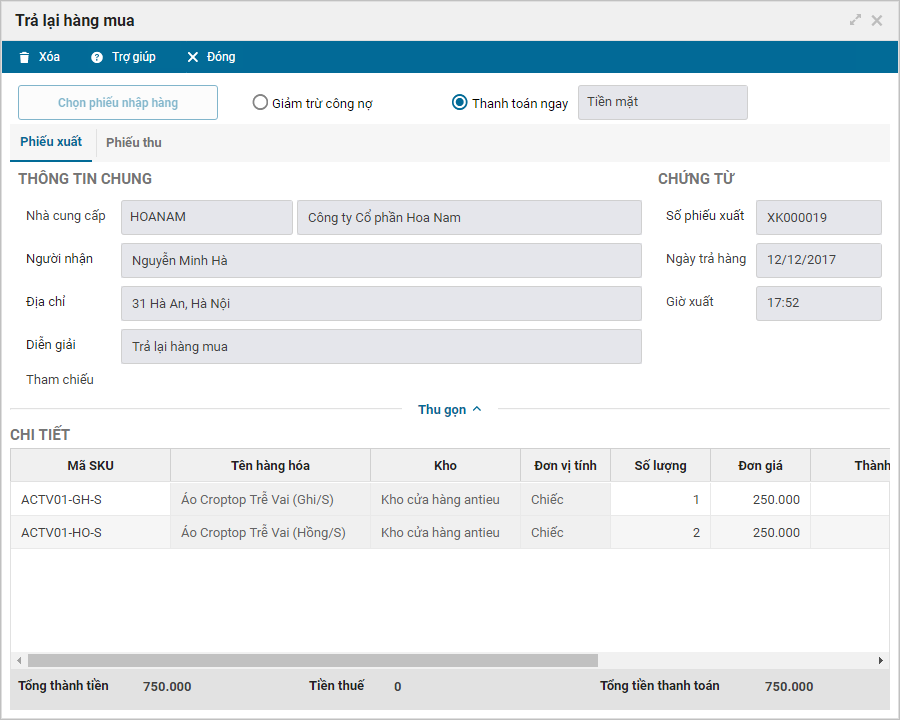
Task: Click the scroll-left arrow of the table
Action: pyautogui.click(x=19, y=660)
